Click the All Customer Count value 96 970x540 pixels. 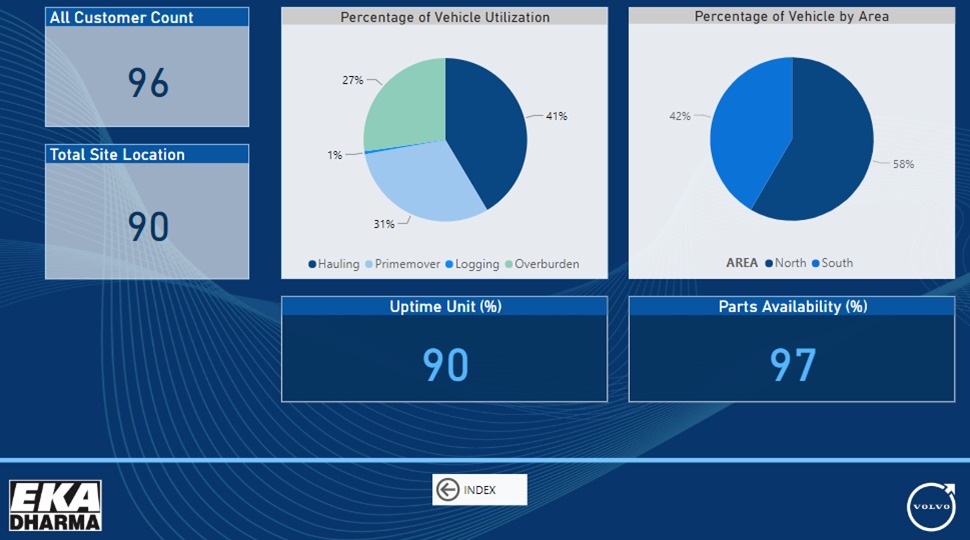148,83
